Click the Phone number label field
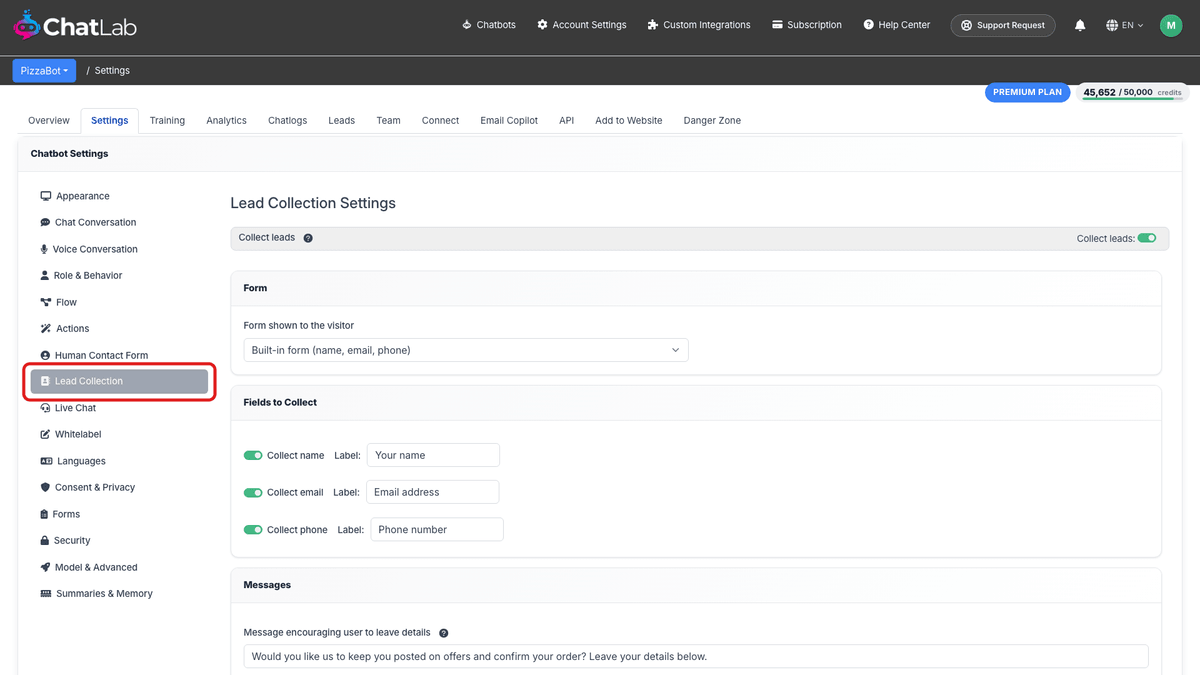This screenshot has width=1200, height=675. pos(437,530)
